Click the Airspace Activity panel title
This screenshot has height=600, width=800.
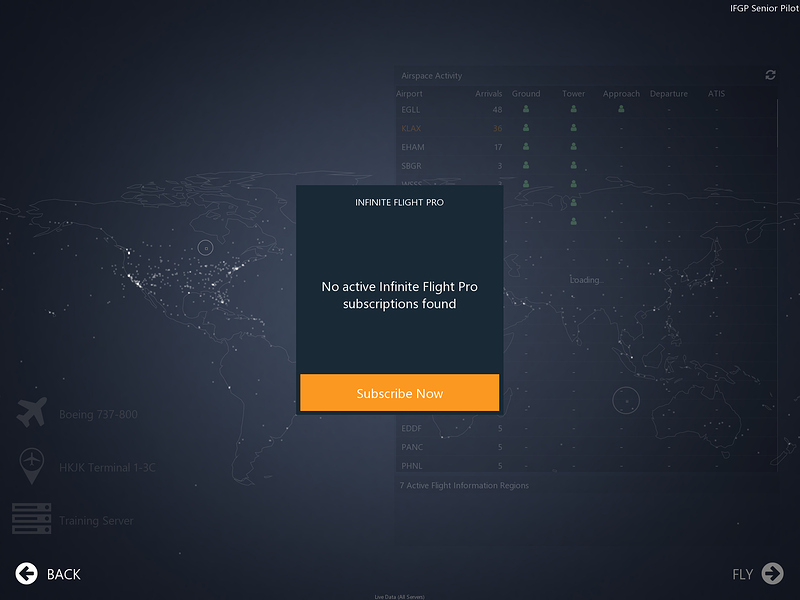[x=432, y=76]
